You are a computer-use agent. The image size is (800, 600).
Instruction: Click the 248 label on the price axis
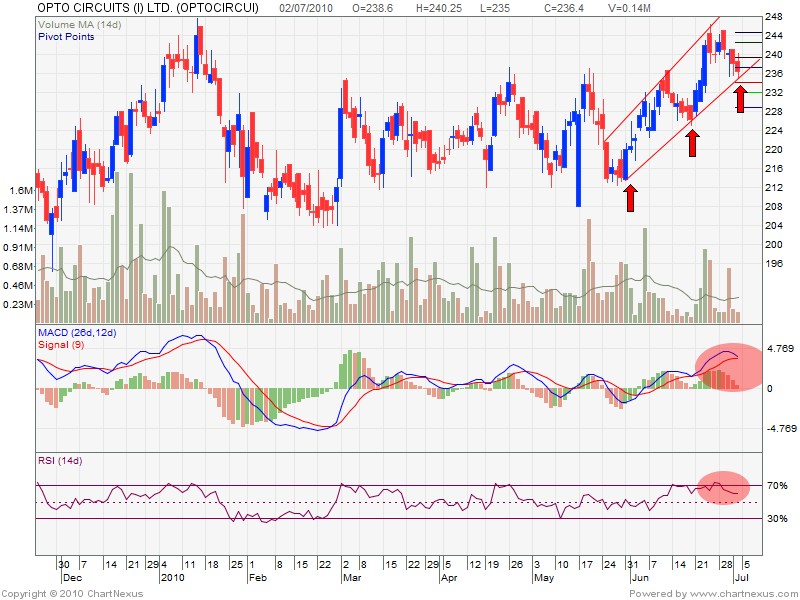773,17
